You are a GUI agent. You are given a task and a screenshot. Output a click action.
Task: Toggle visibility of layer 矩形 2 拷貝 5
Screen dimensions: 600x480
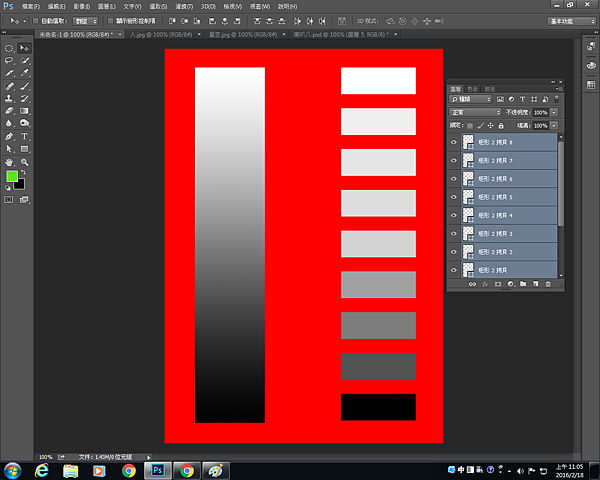[454, 197]
